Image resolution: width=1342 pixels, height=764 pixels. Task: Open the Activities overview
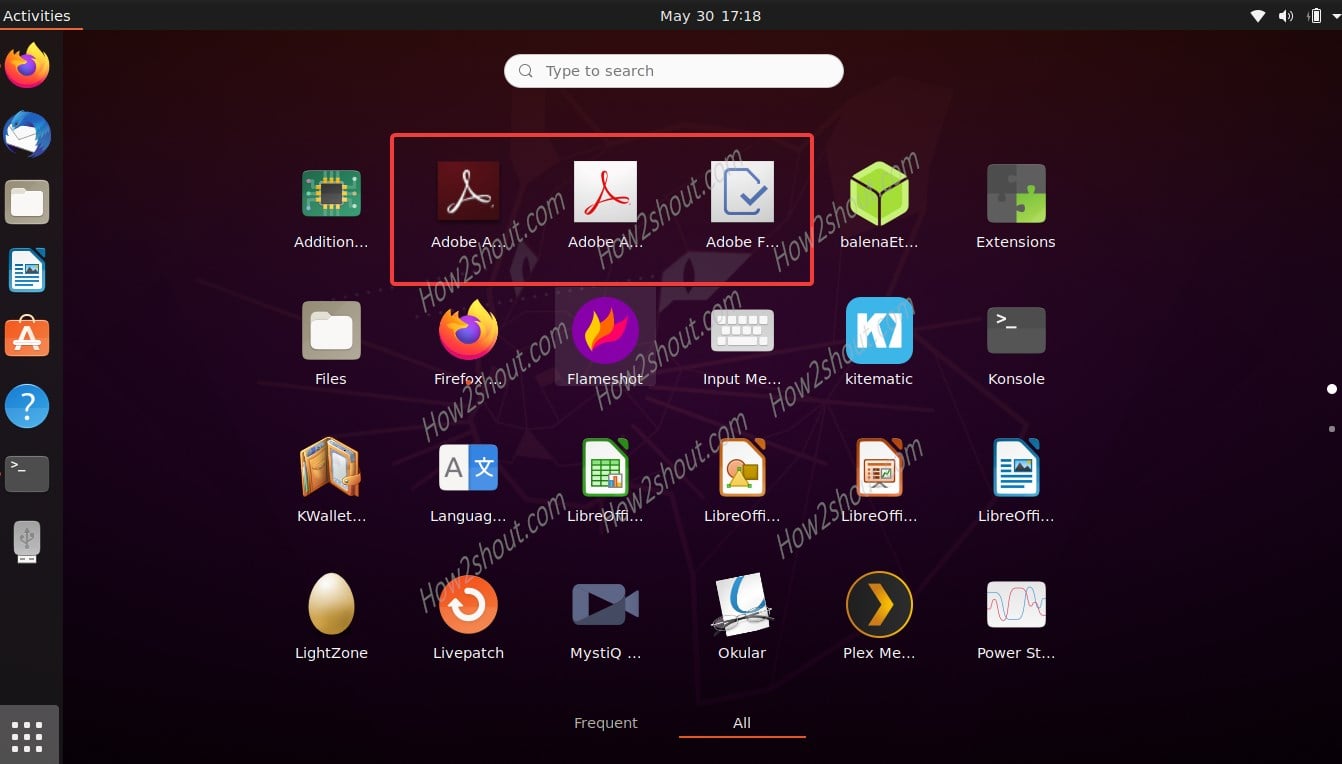35,15
